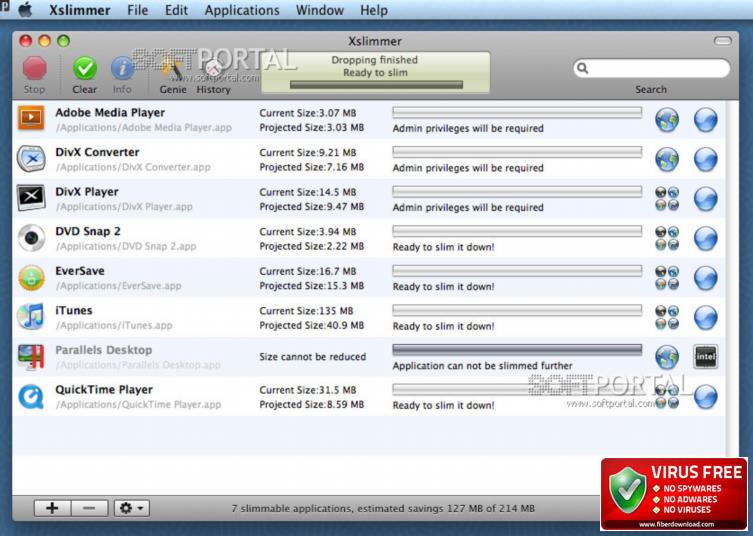Click the Ready to slim status progress bar
753x536 pixels.
click(376, 85)
